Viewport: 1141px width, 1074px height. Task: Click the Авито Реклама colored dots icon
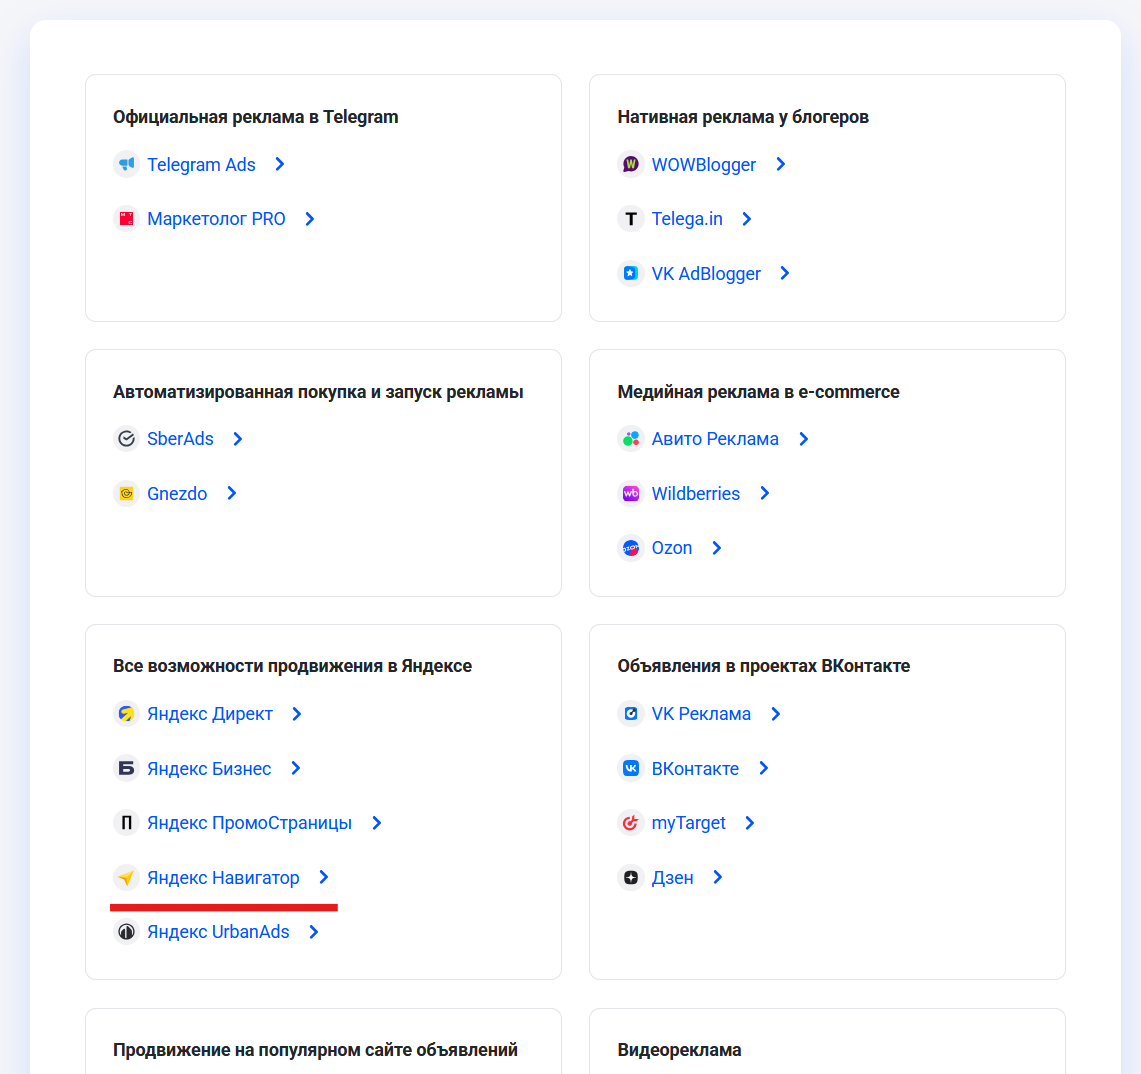[x=630, y=439]
